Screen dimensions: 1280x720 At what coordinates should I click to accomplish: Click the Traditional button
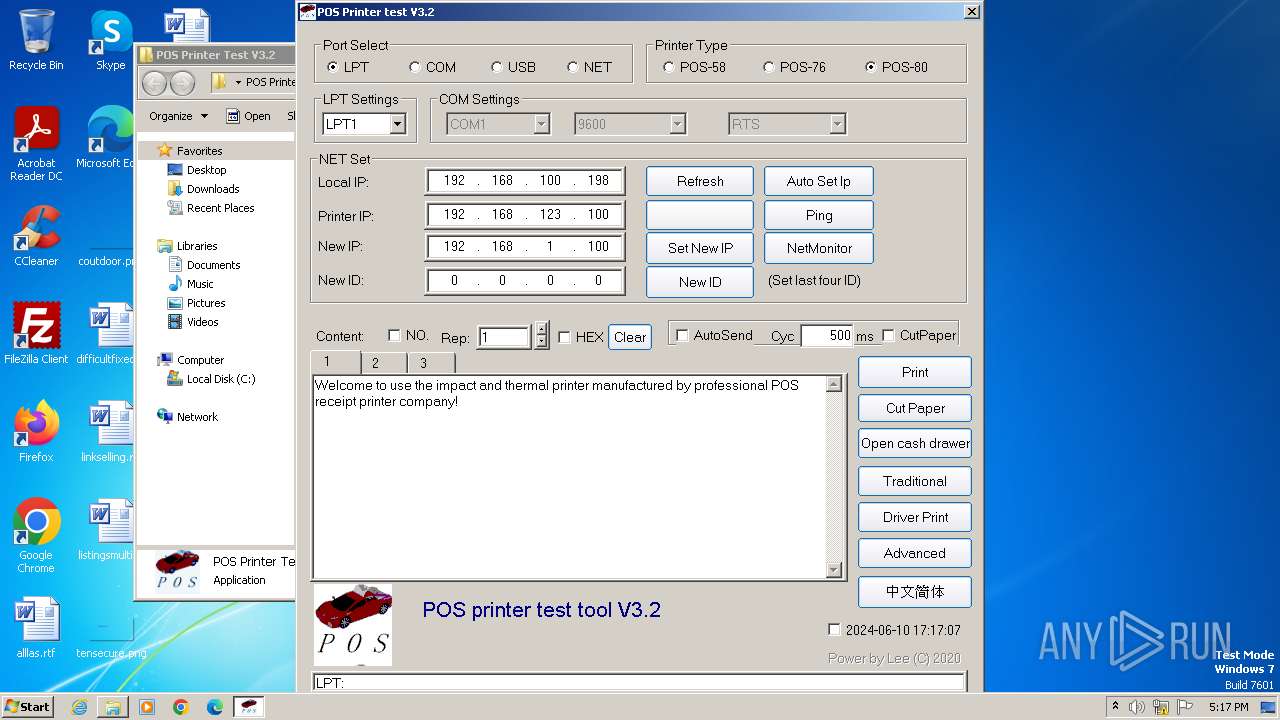point(915,481)
